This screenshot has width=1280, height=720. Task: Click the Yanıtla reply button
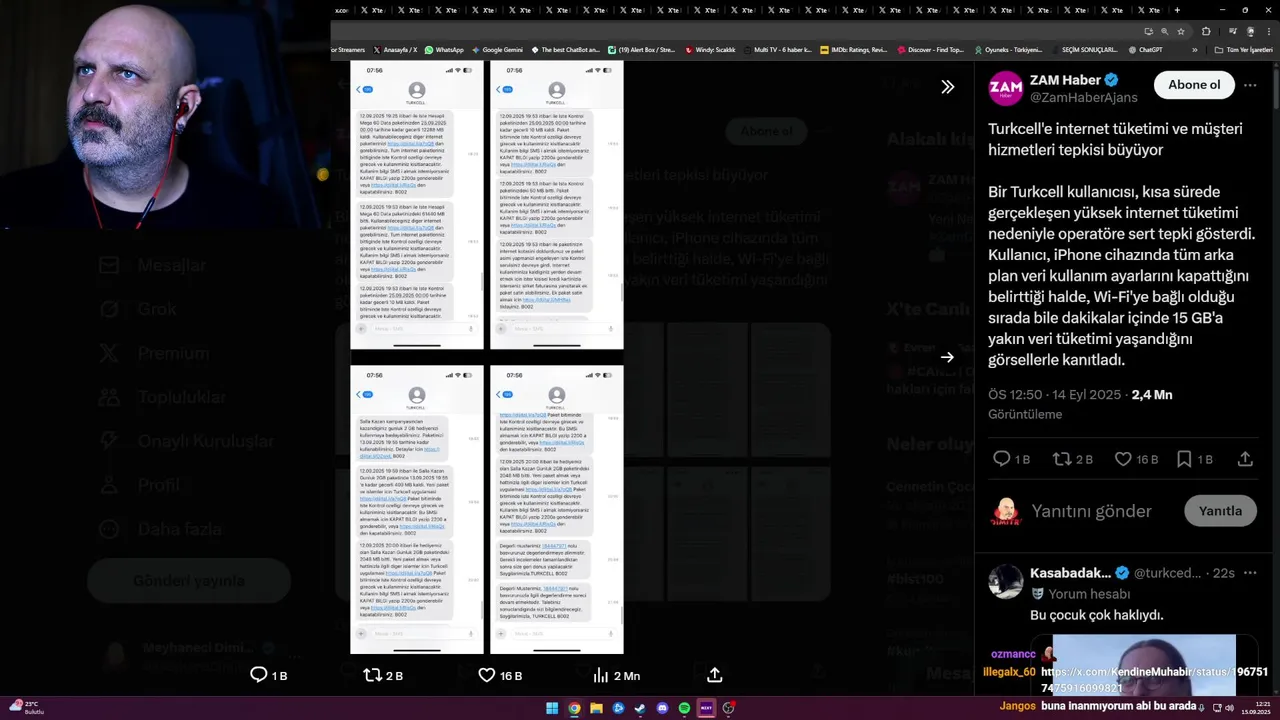[1220, 511]
